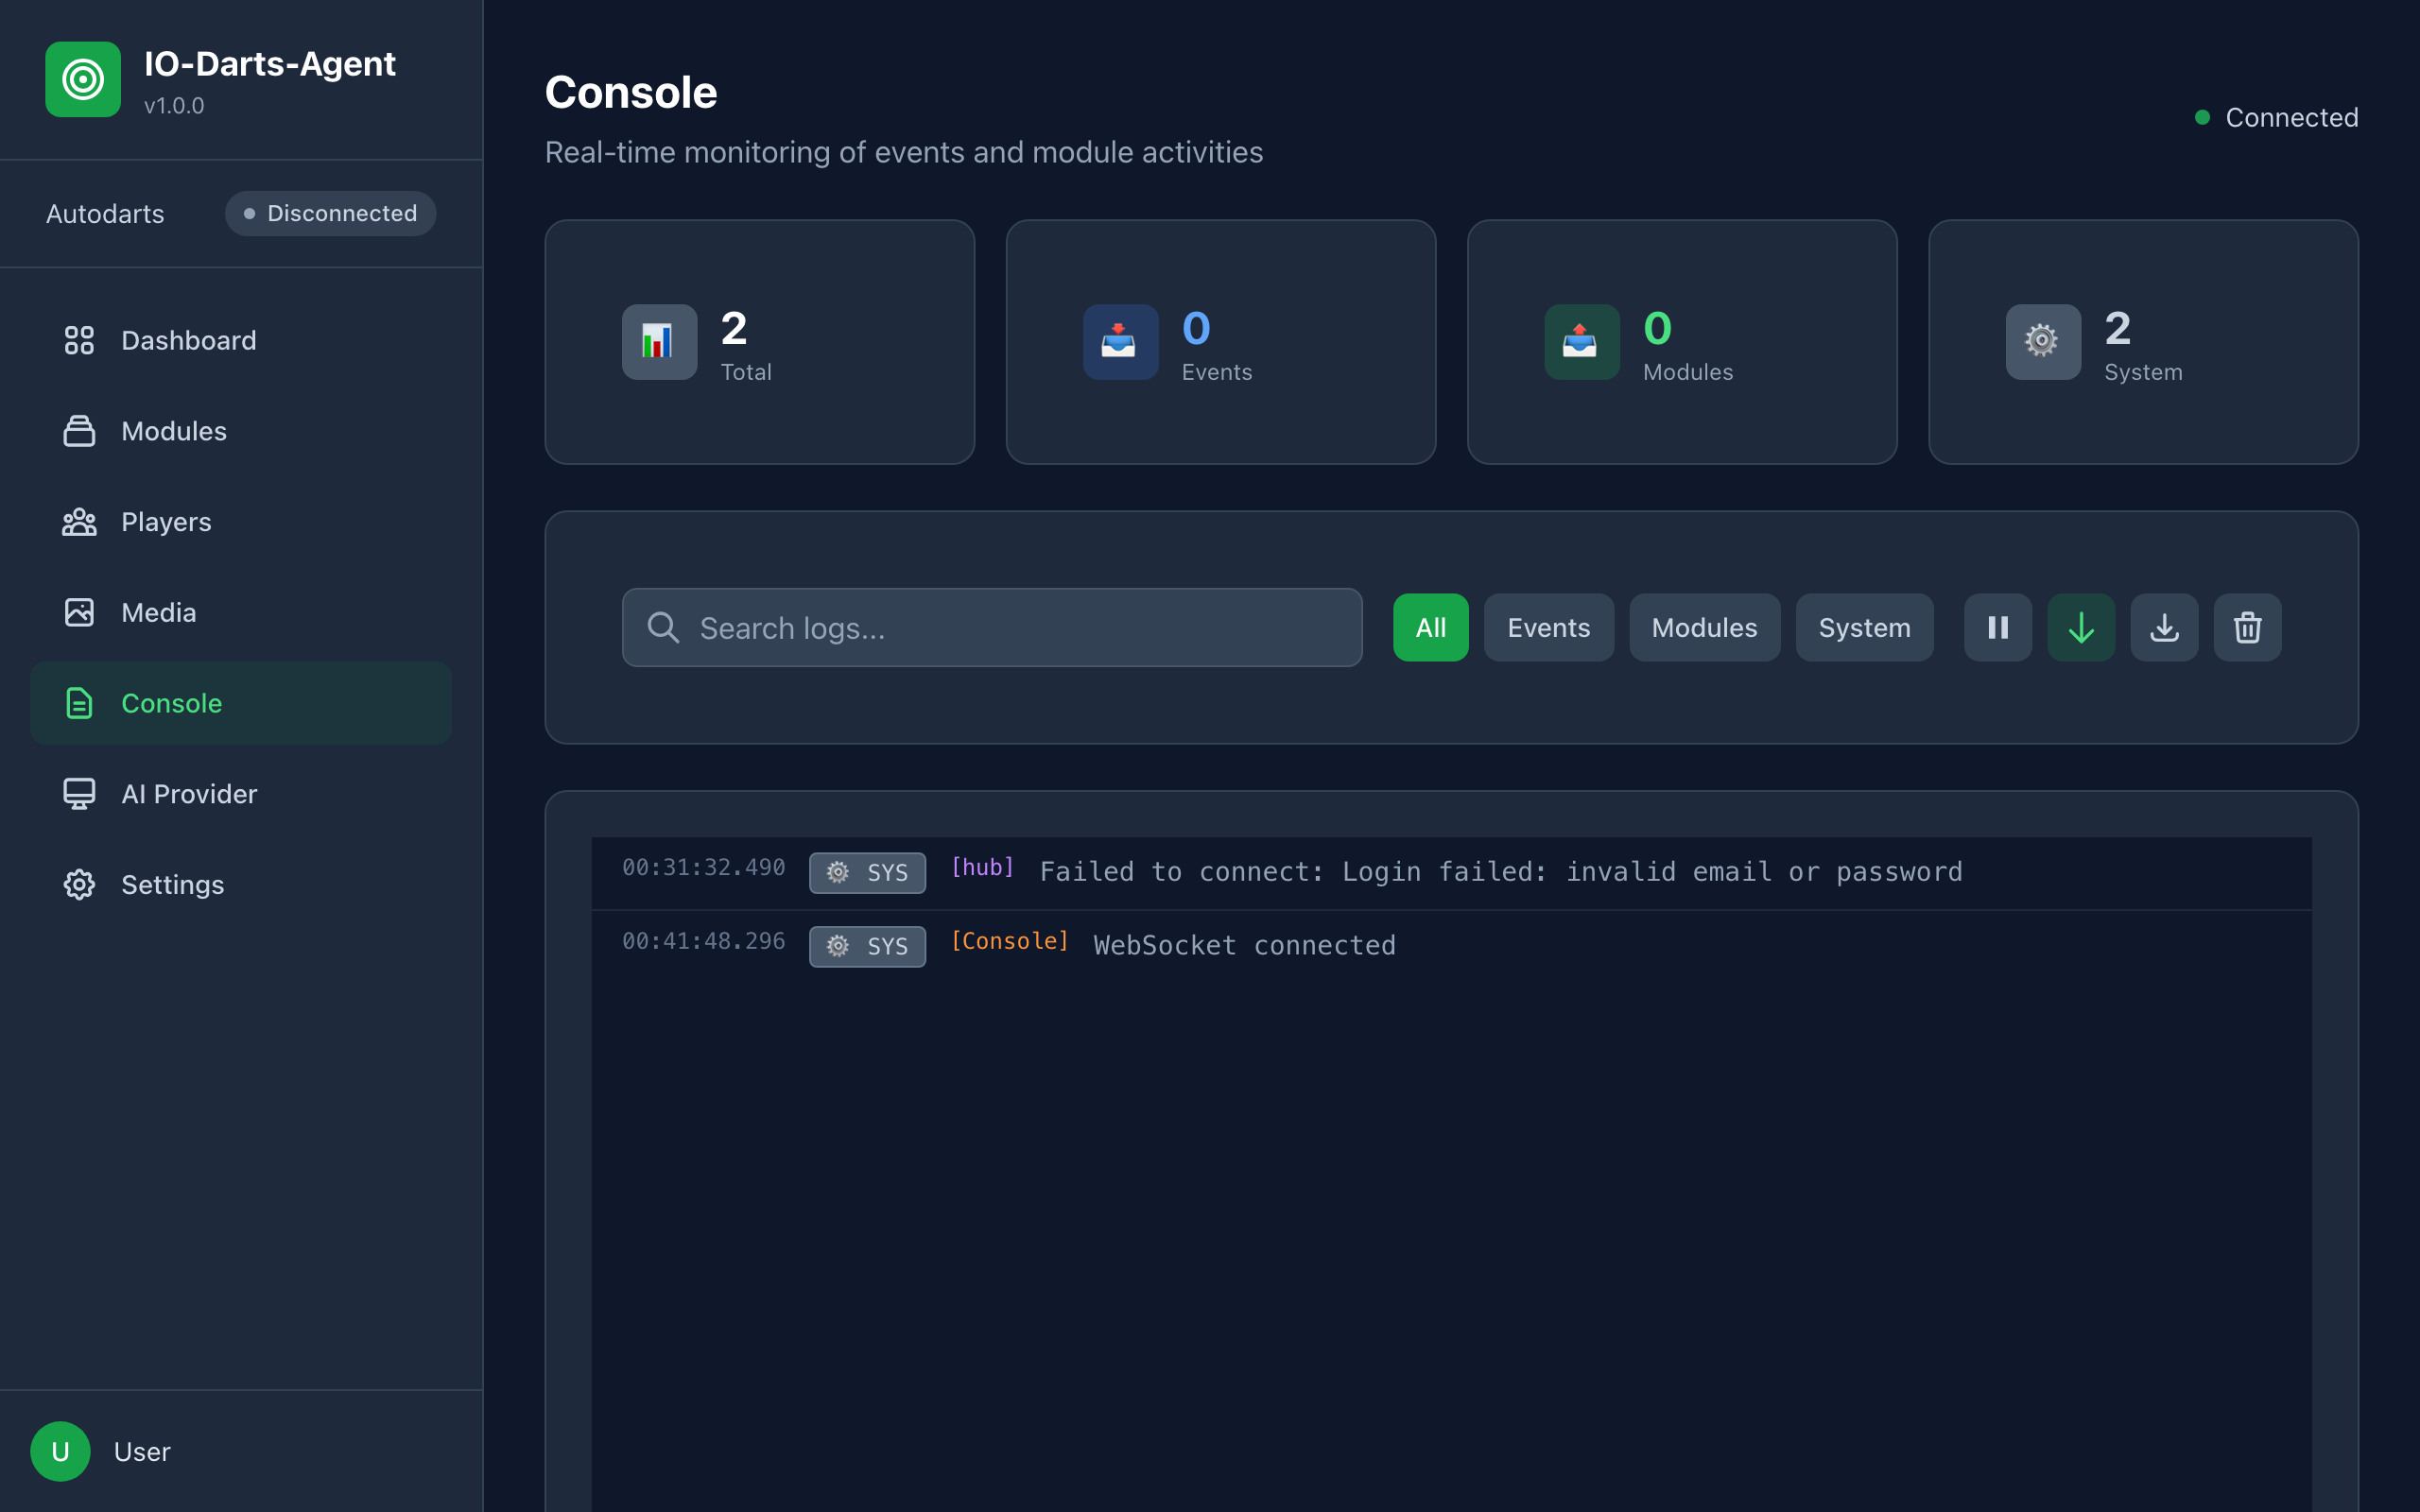Click the Autodarts label in sidebar
The image size is (2420, 1512).
[105, 213]
